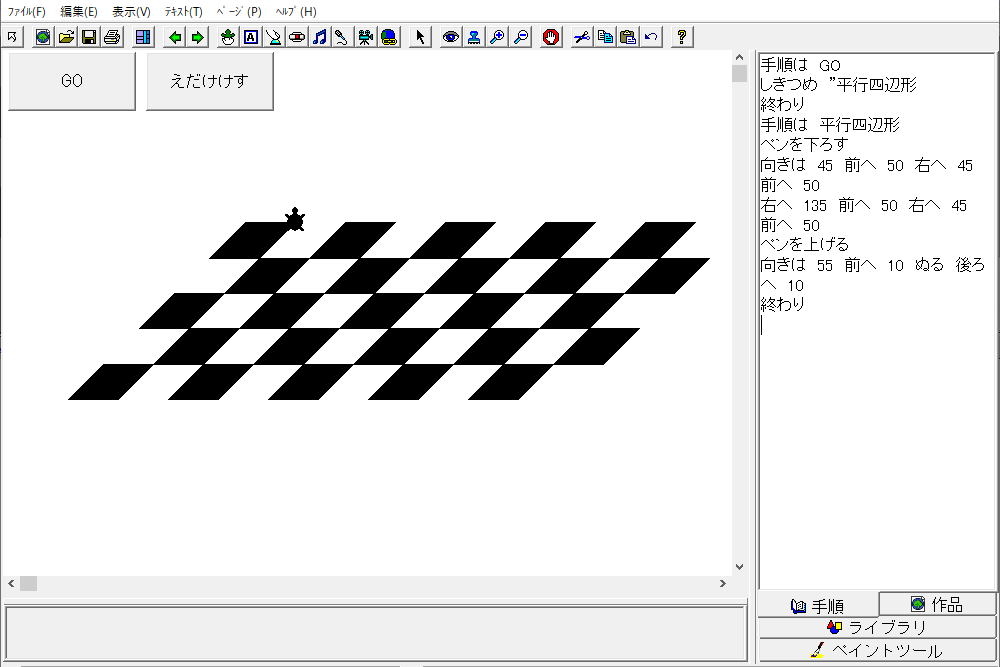The image size is (1000, 667).
Task: Click the red stop hand icon
Action: (x=551, y=37)
